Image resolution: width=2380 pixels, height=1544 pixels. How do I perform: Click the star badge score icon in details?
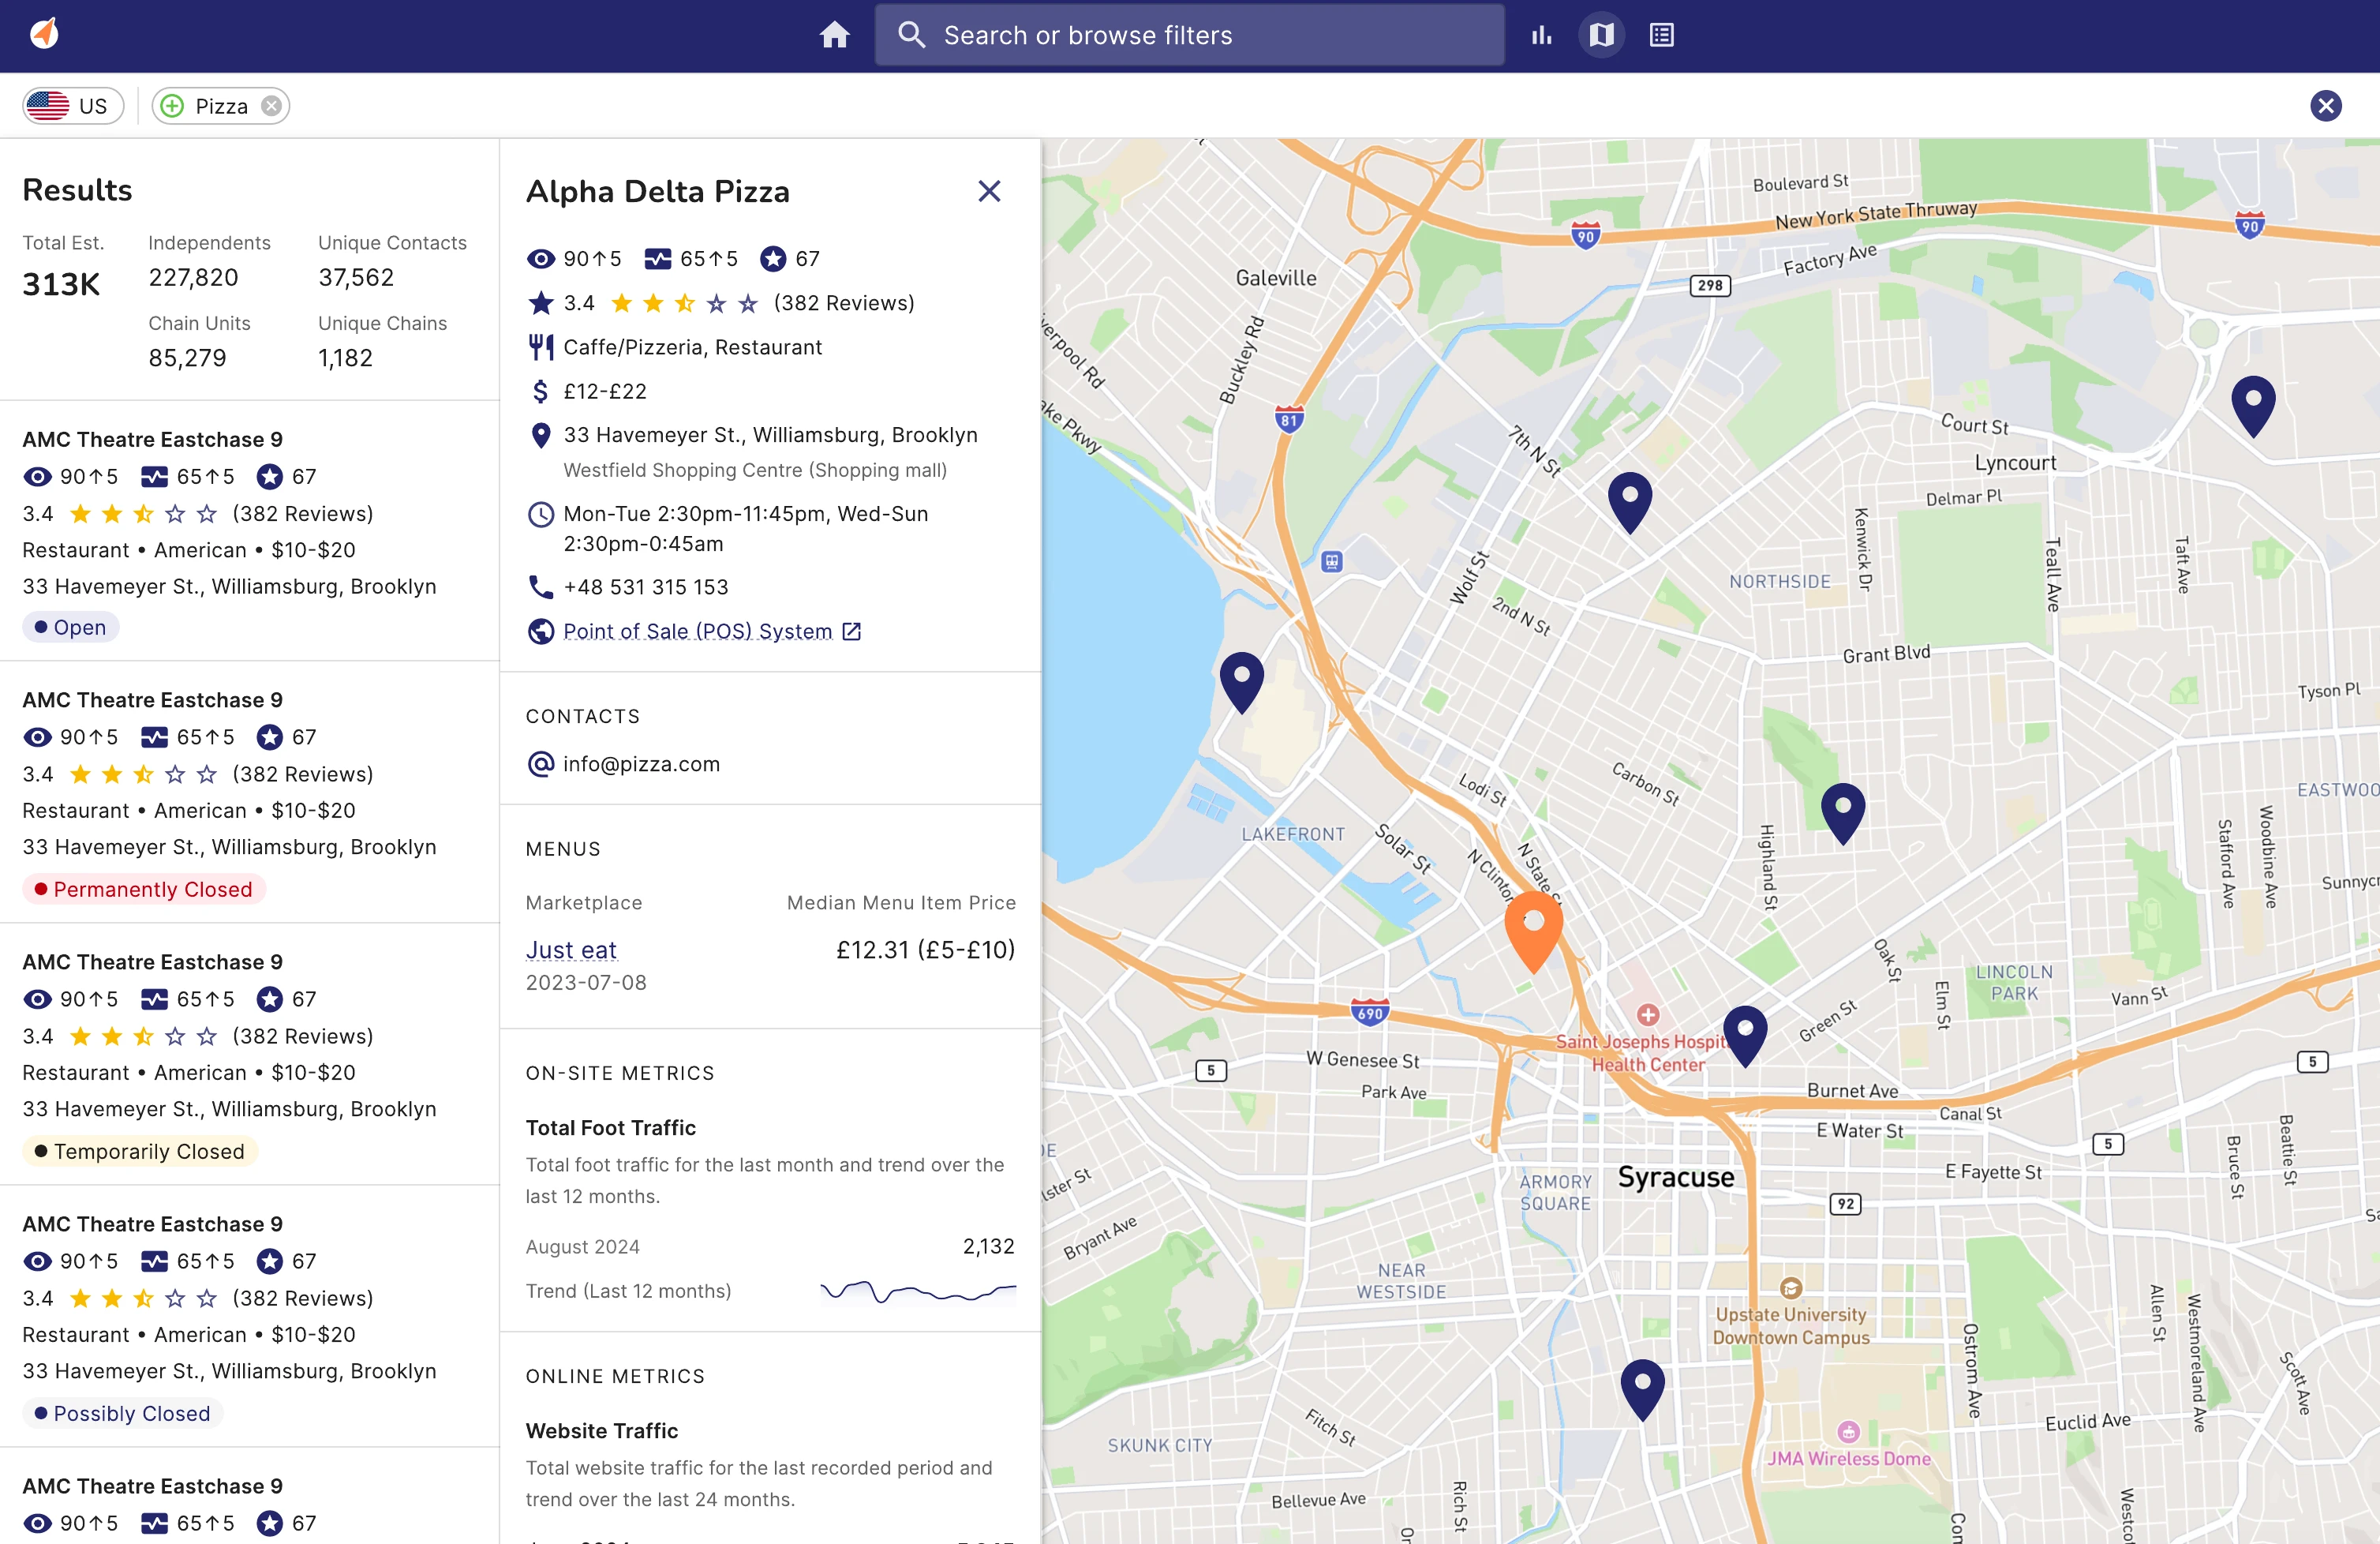pyautogui.click(x=772, y=259)
